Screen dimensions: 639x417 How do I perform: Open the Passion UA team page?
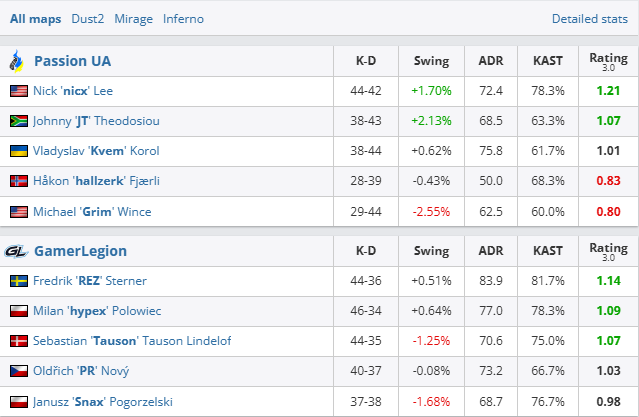[x=73, y=61]
